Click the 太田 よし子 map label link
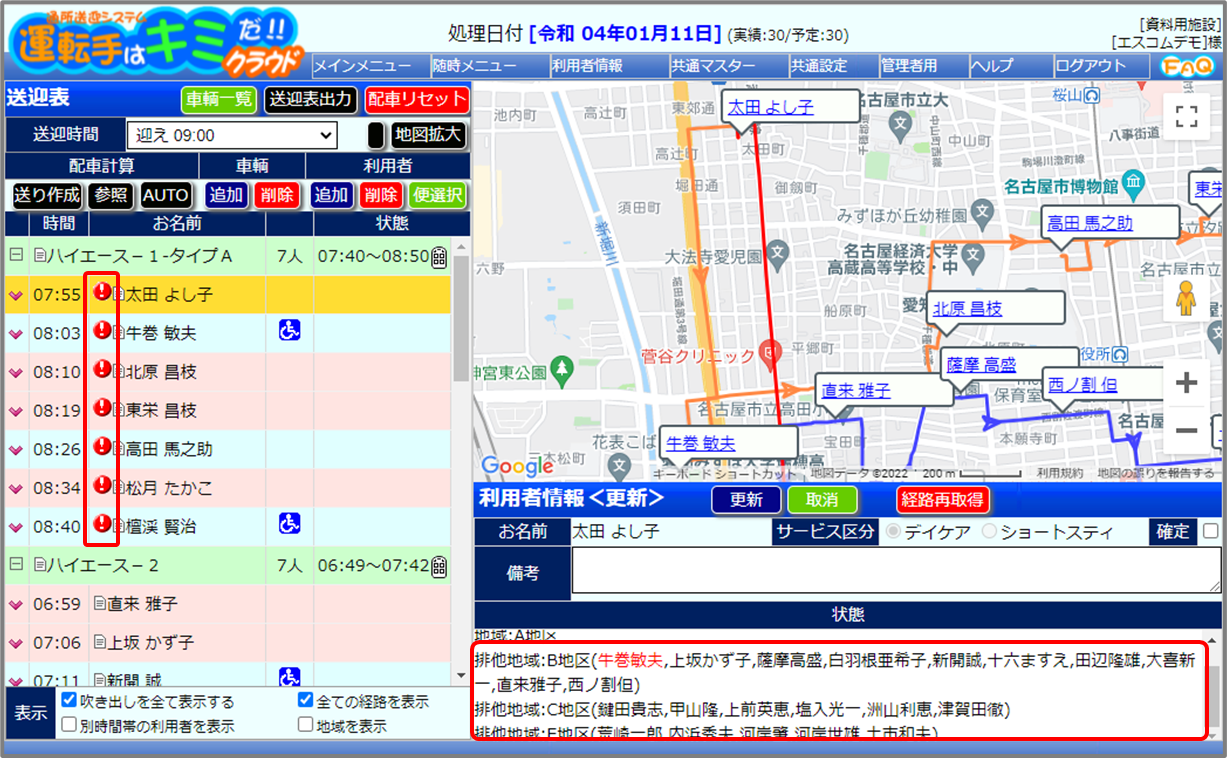The image size is (1227, 758). coord(770,106)
